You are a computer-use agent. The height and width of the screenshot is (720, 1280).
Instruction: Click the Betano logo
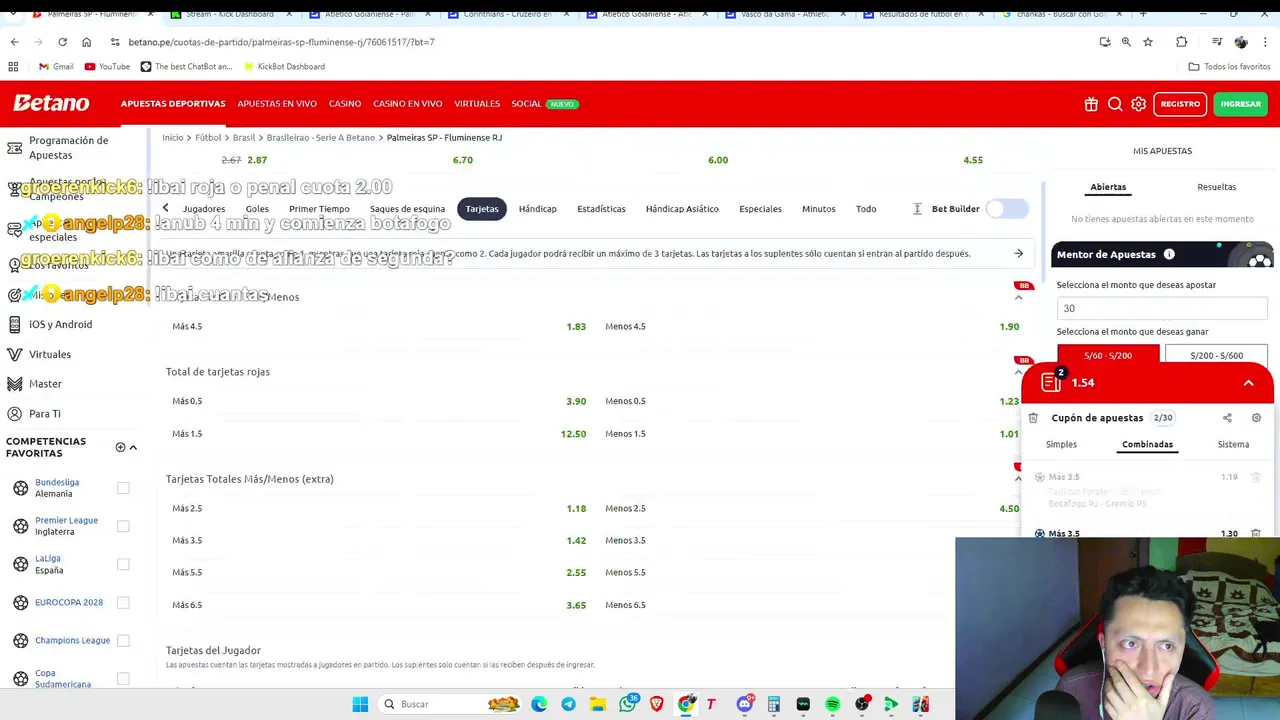coord(51,103)
